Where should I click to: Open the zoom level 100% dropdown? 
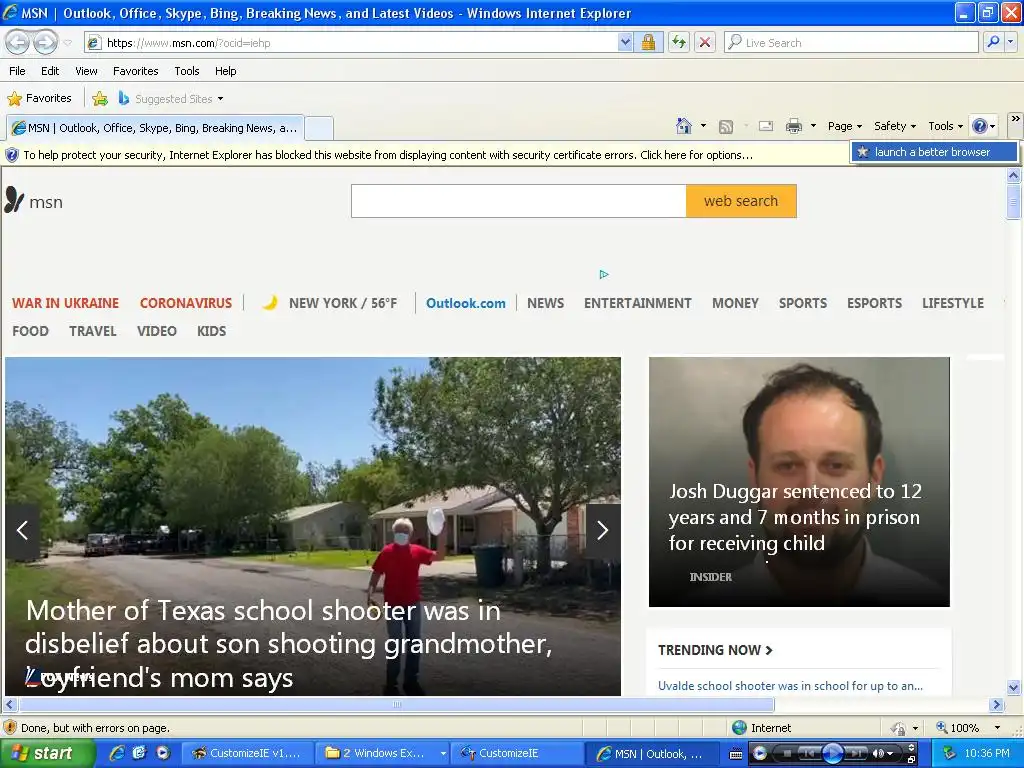[997, 728]
